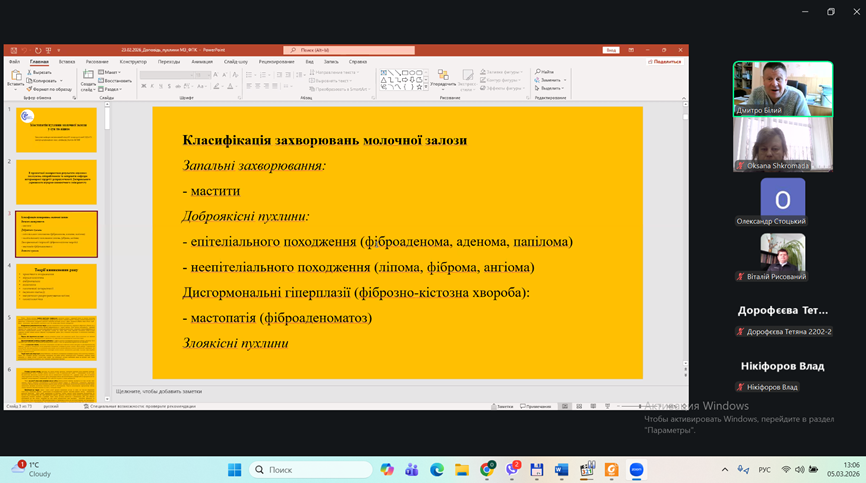Toggle the Notes (Заметки) pane in status bar

point(504,406)
